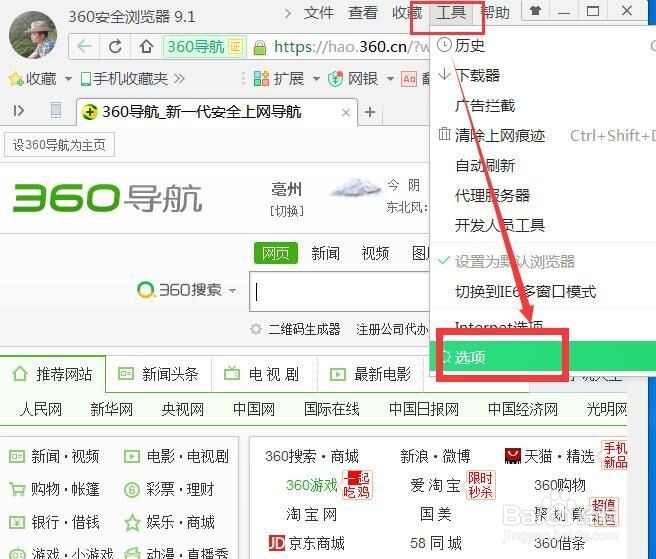This screenshot has width=656, height=559.
Task: Open the 文件 menu
Action: pos(319,13)
